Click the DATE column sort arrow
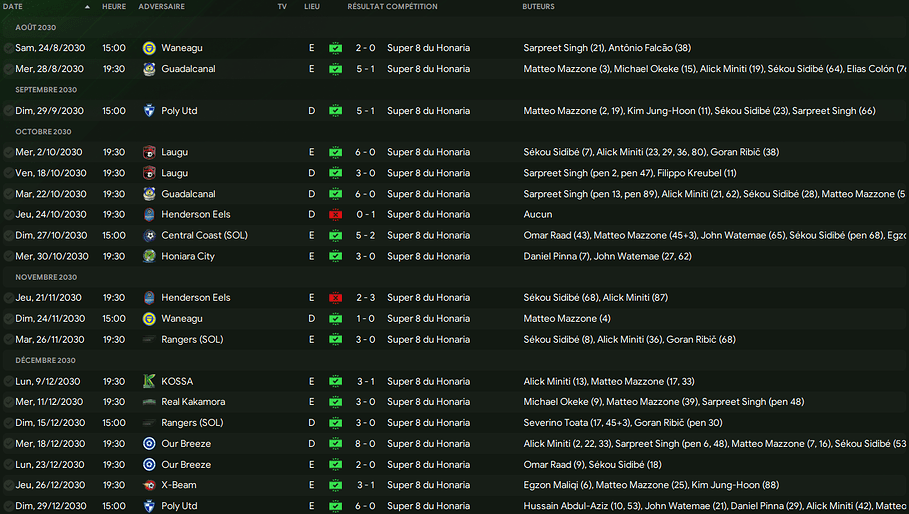909x514 pixels. [87, 7]
